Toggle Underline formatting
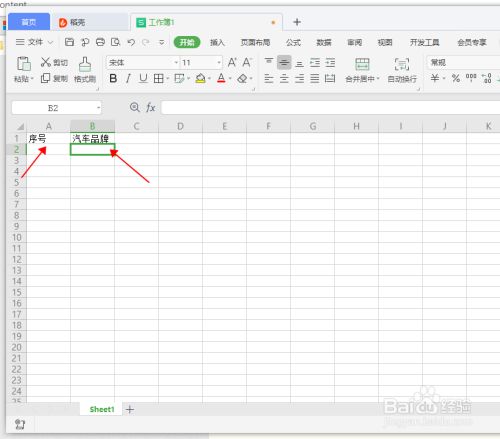Viewport: 500px width, 439px height. [143, 78]
